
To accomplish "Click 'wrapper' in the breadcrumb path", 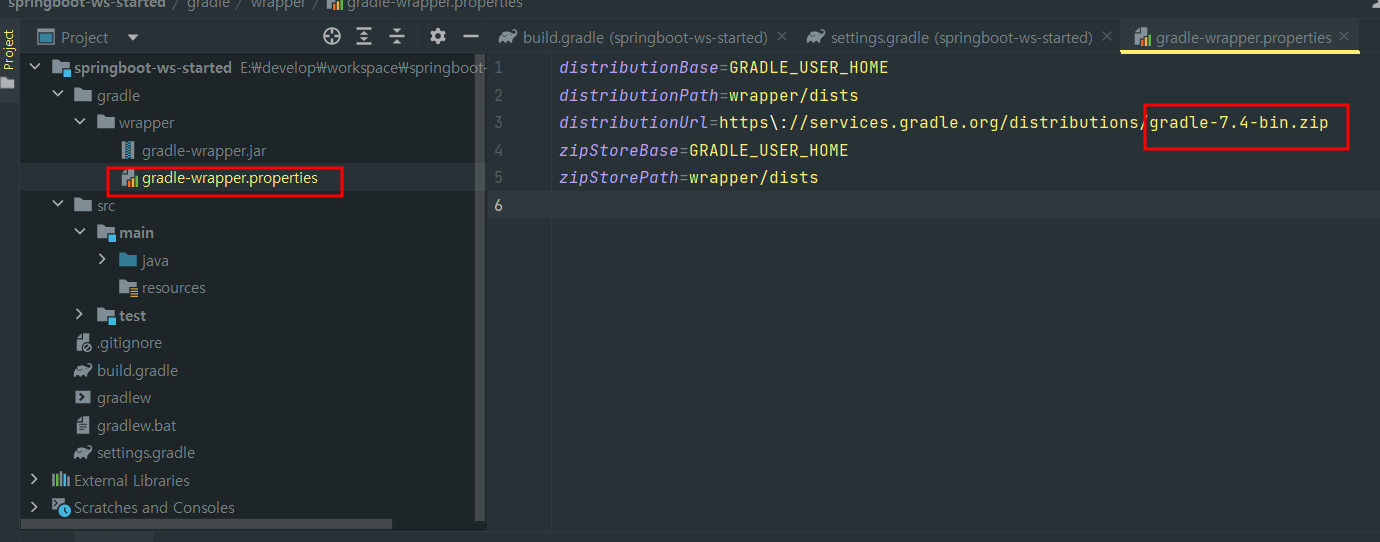I will [279, 4].
